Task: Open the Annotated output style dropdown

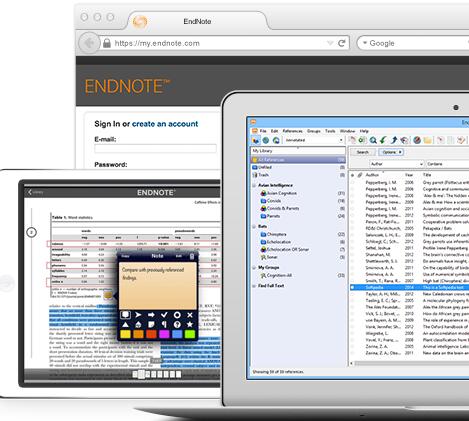Action: click(341, 140)
